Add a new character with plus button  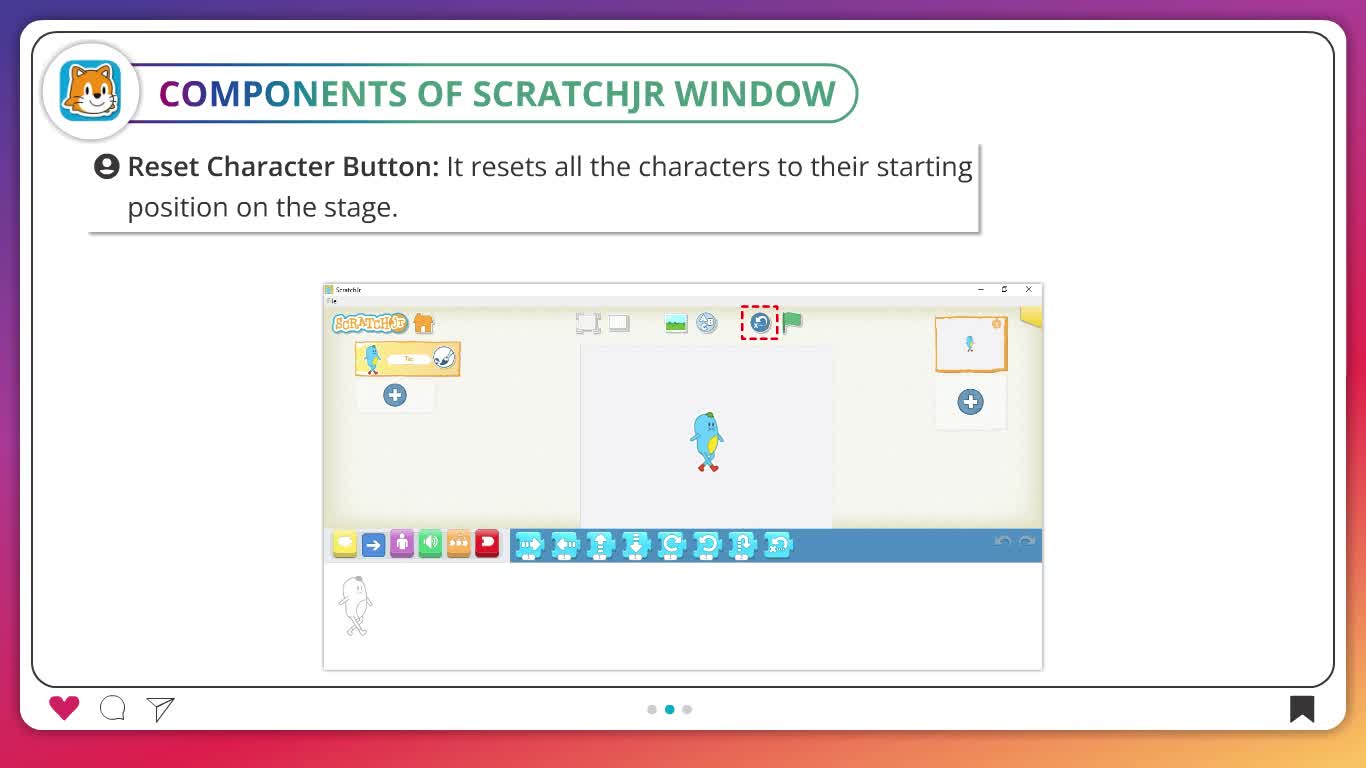(x=395, y=395)
